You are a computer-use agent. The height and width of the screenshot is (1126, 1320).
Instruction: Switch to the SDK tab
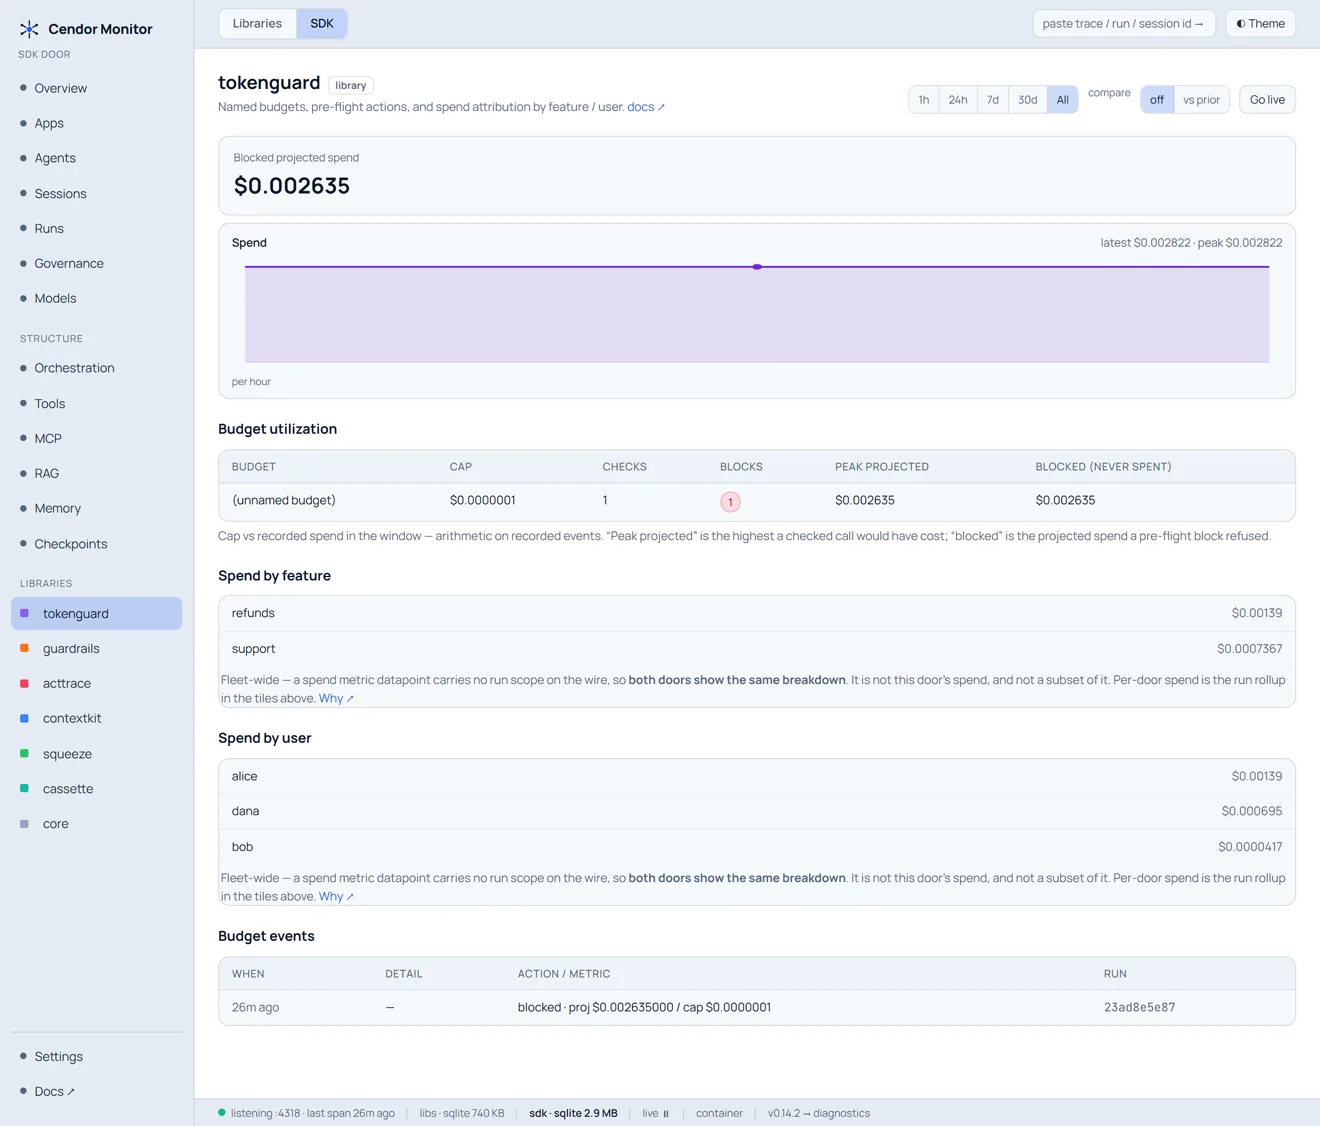click(x=322, y=23)
